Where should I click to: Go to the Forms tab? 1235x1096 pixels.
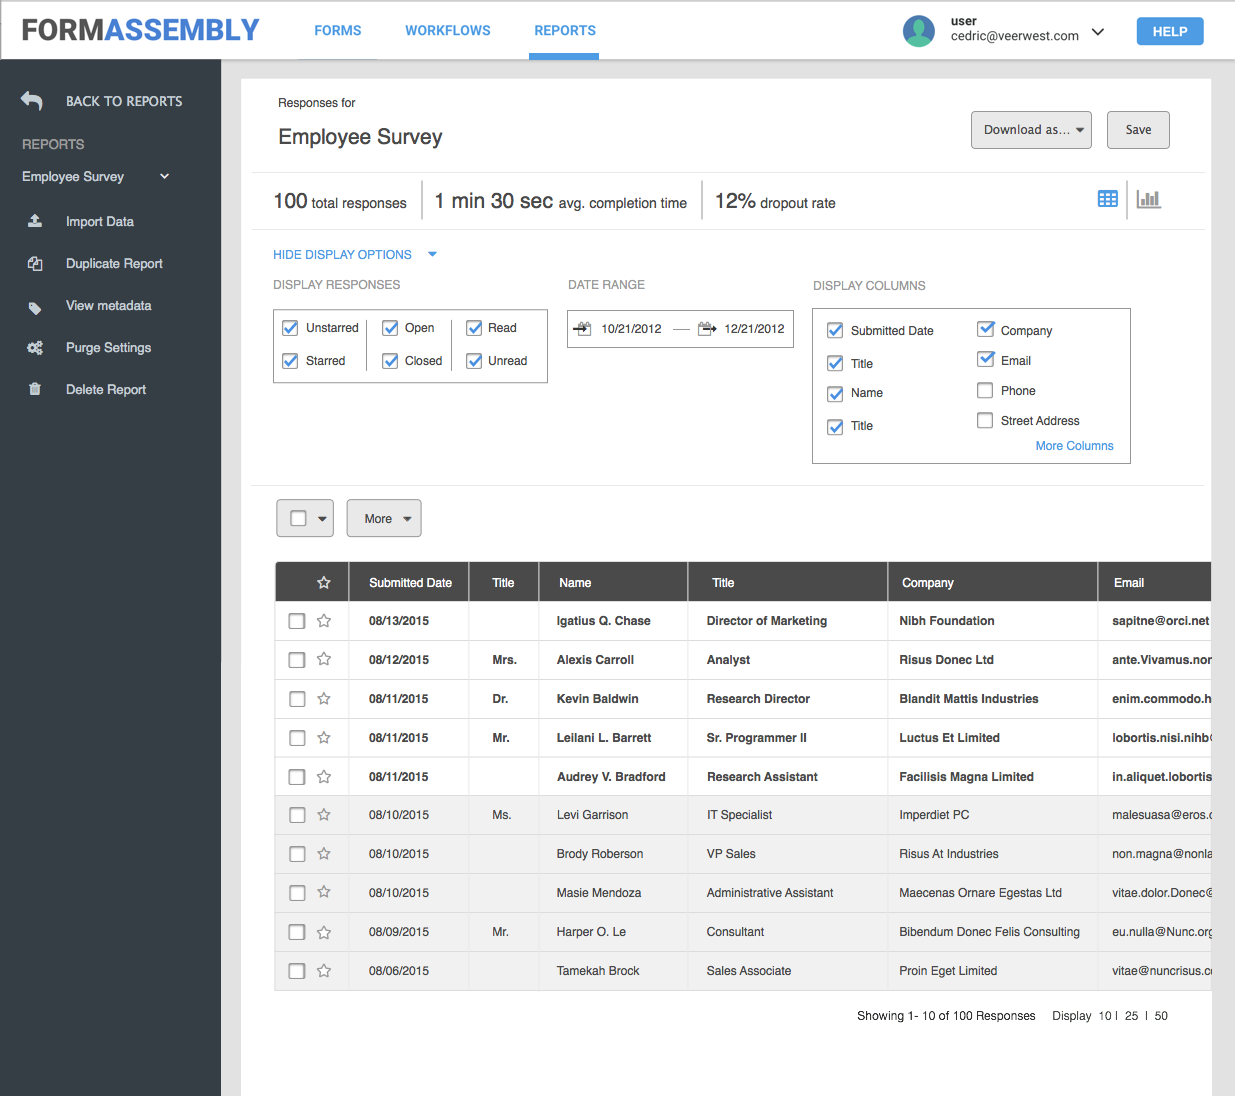(x=338, y=31)
